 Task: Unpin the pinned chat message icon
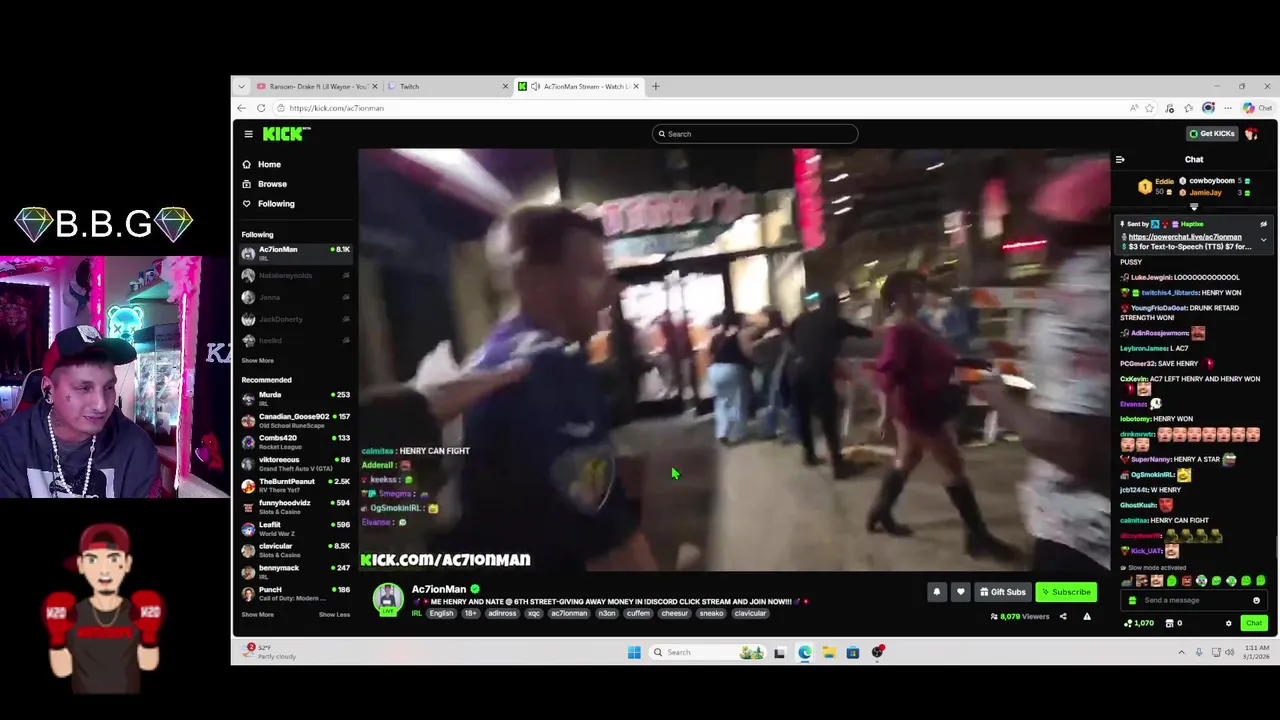1263,224
